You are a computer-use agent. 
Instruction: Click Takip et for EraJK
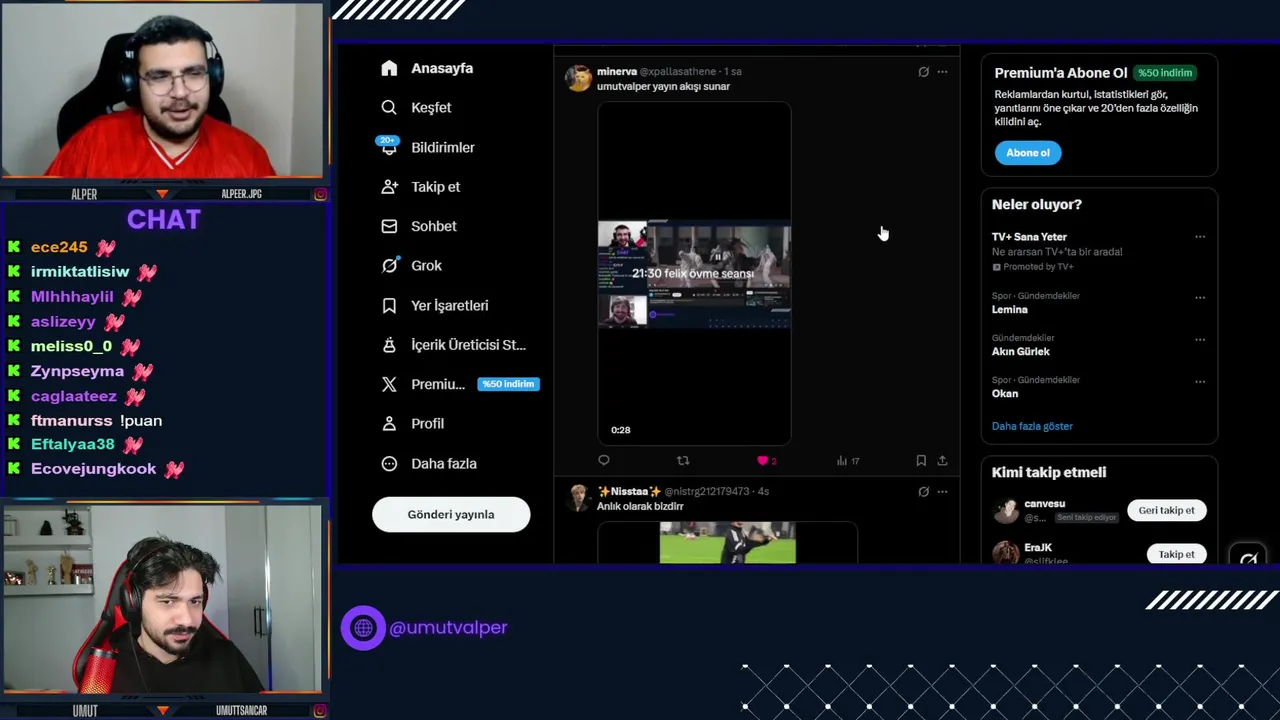pyautogui.click(x=1176, y=554)
